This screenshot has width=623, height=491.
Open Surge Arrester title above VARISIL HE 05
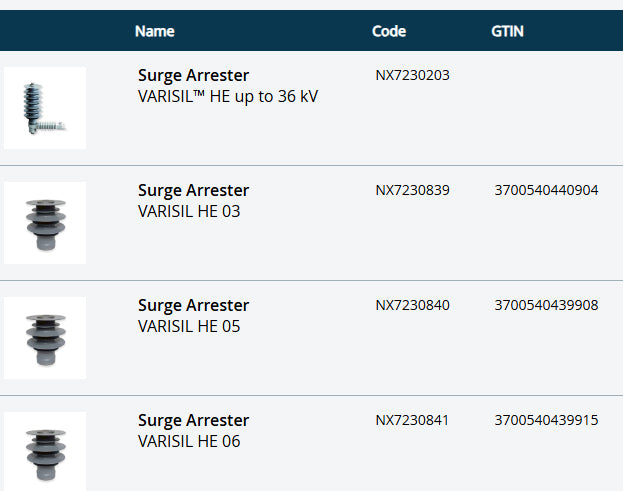click(194, 306)
